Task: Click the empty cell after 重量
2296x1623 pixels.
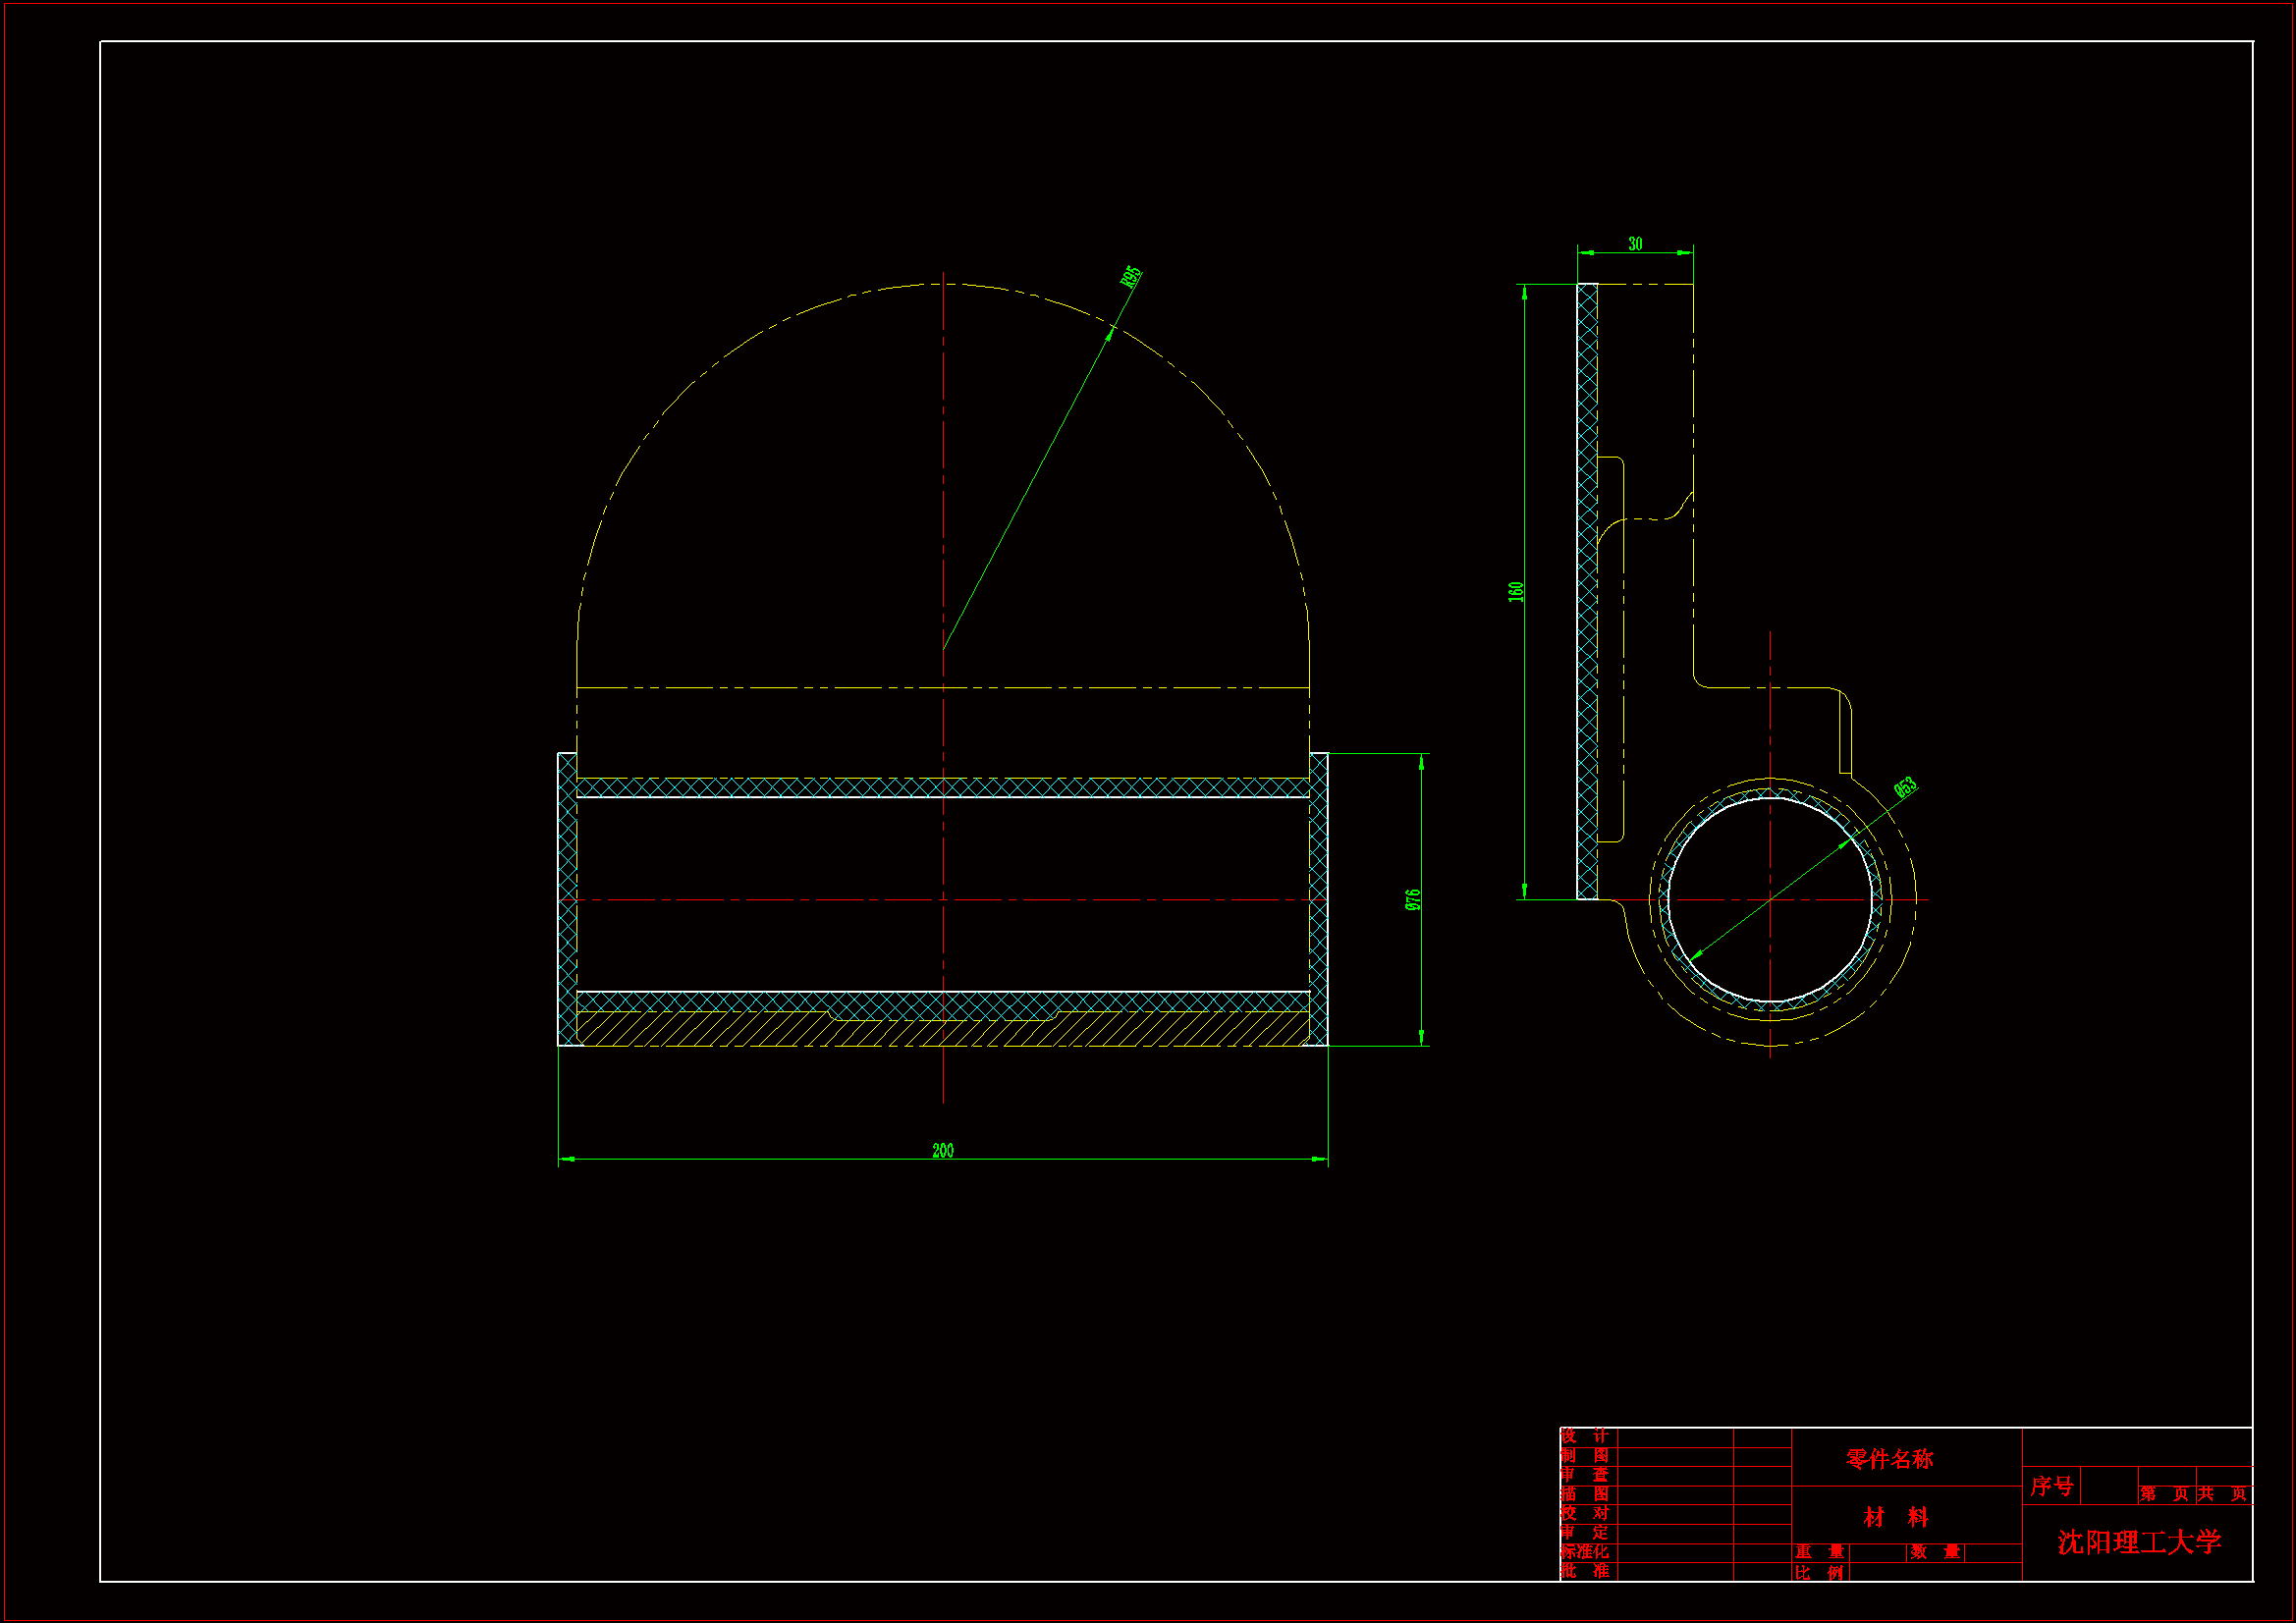Action: [x=1877, y=1552]
